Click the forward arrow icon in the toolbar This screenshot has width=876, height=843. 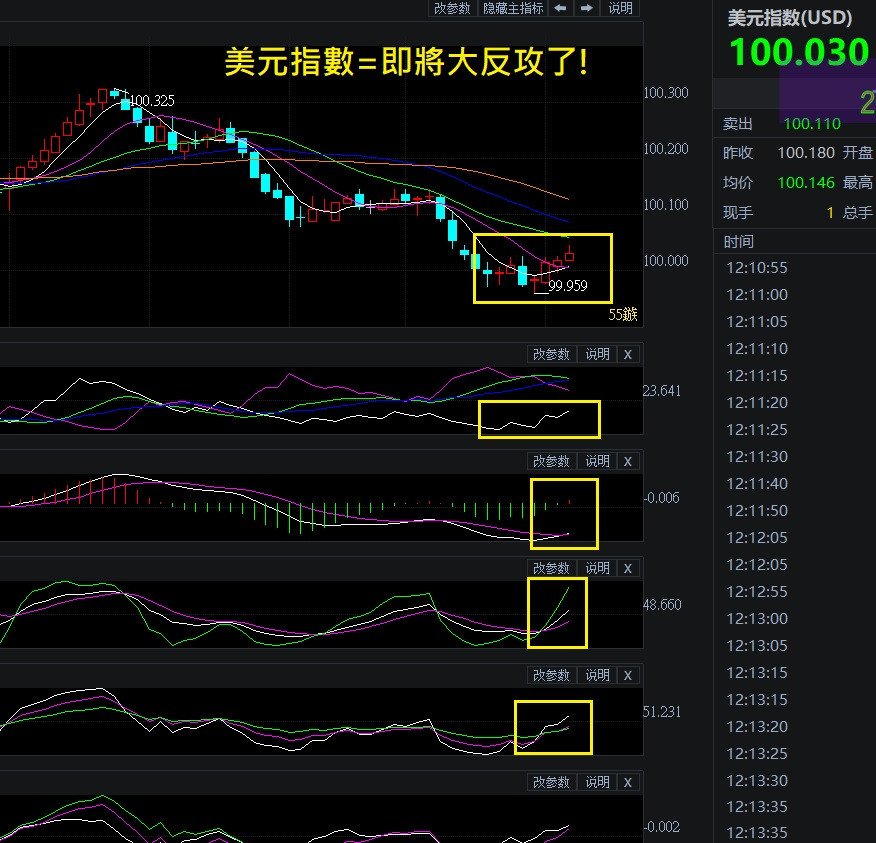(x=584, y=8)
